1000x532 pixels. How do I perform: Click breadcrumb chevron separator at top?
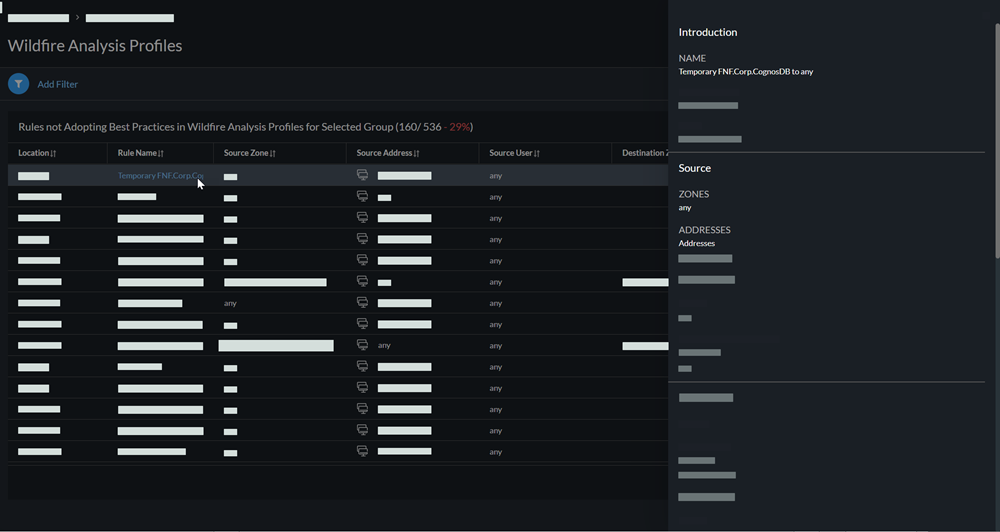click(77, 18)
